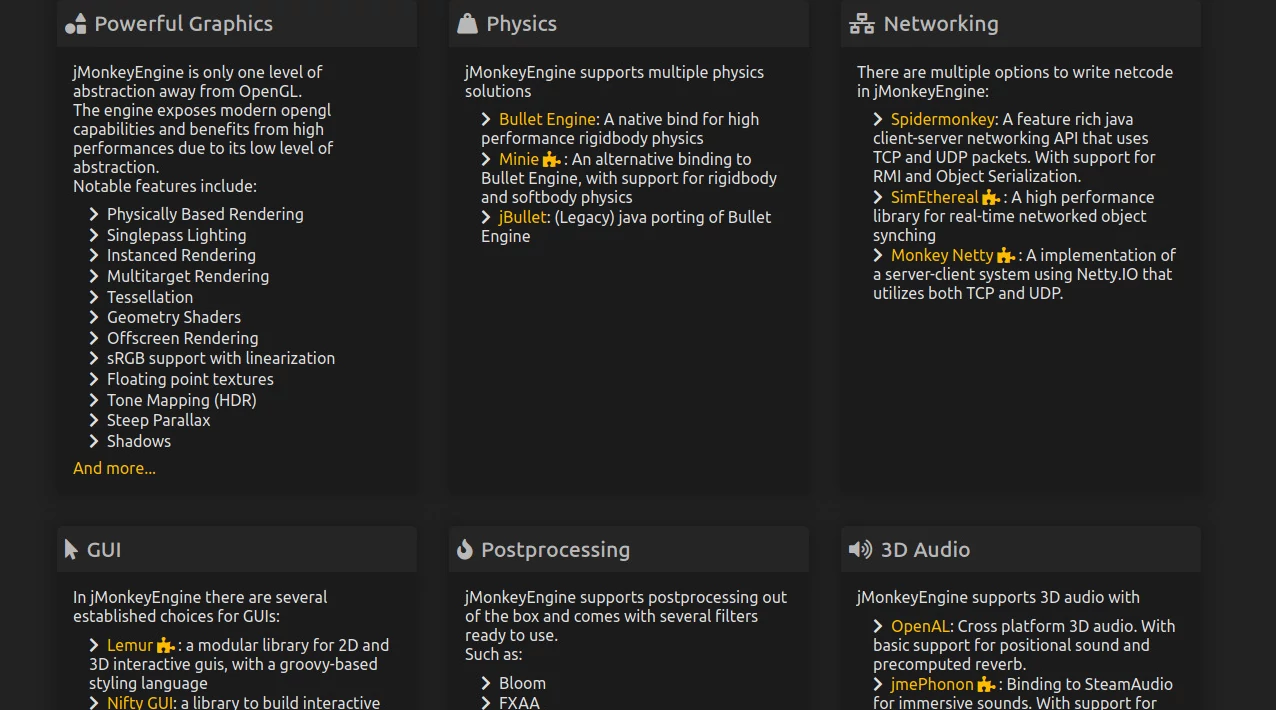The image size is (1276, 710).
Task: Click the puzzle icon after Monkey Netty
Action: (x=1005, y=256)
